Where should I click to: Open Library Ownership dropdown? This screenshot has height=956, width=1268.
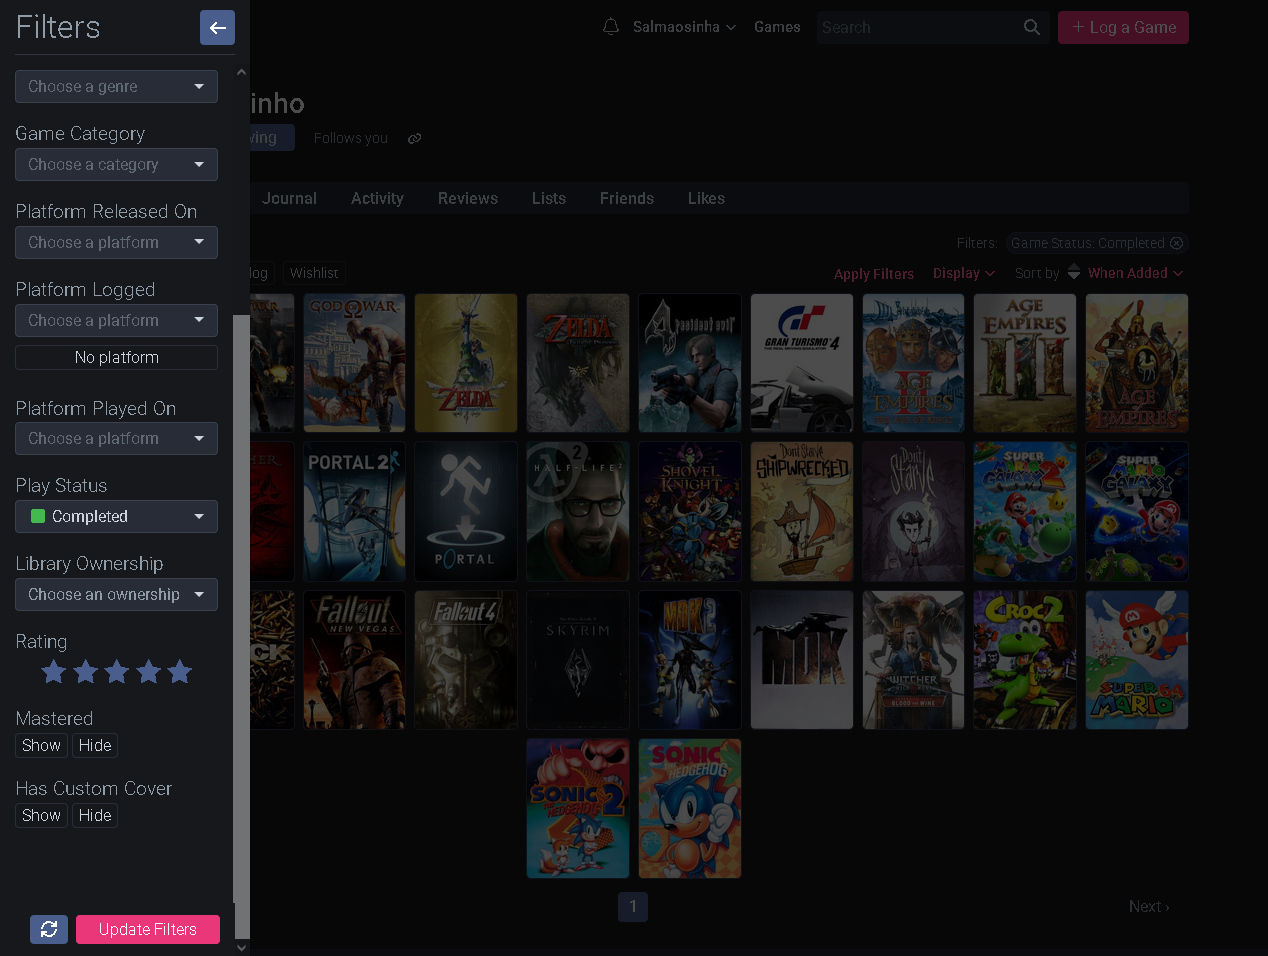pos(116,595)
